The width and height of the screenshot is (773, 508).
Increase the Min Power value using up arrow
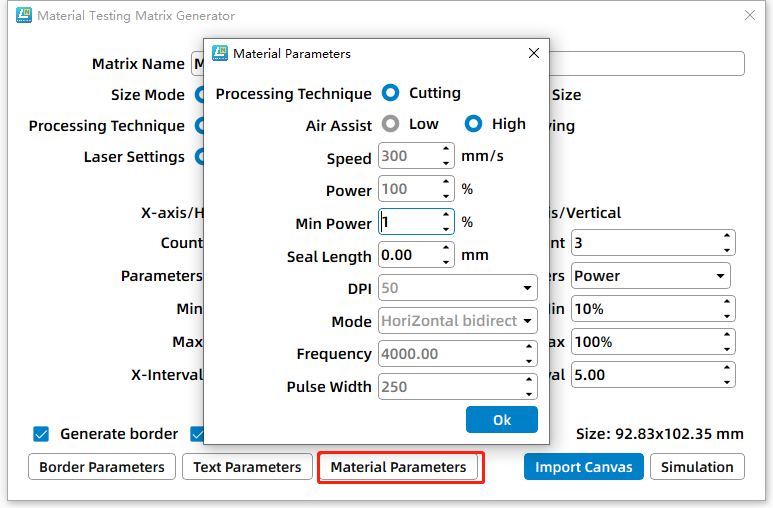[446, 216]
